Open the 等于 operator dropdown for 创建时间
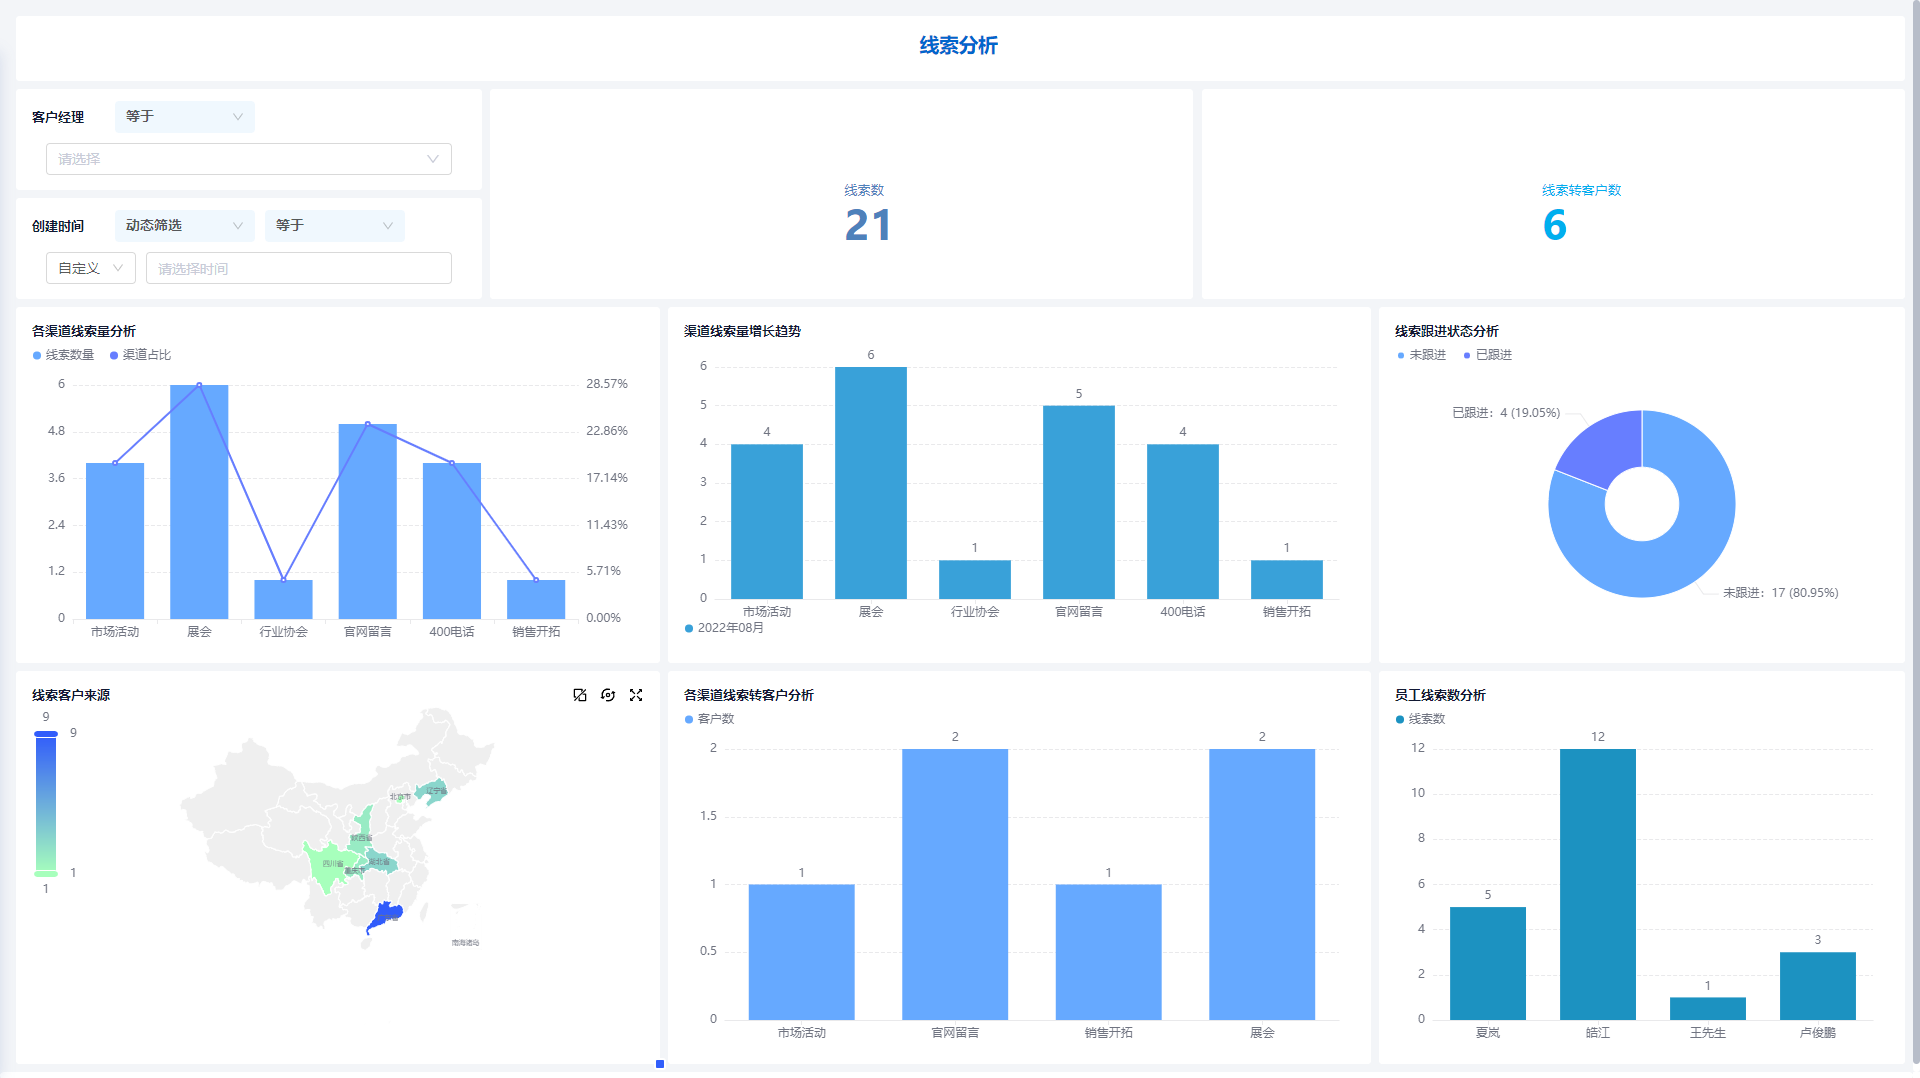1920x1078 pixels. pos(335,226)
